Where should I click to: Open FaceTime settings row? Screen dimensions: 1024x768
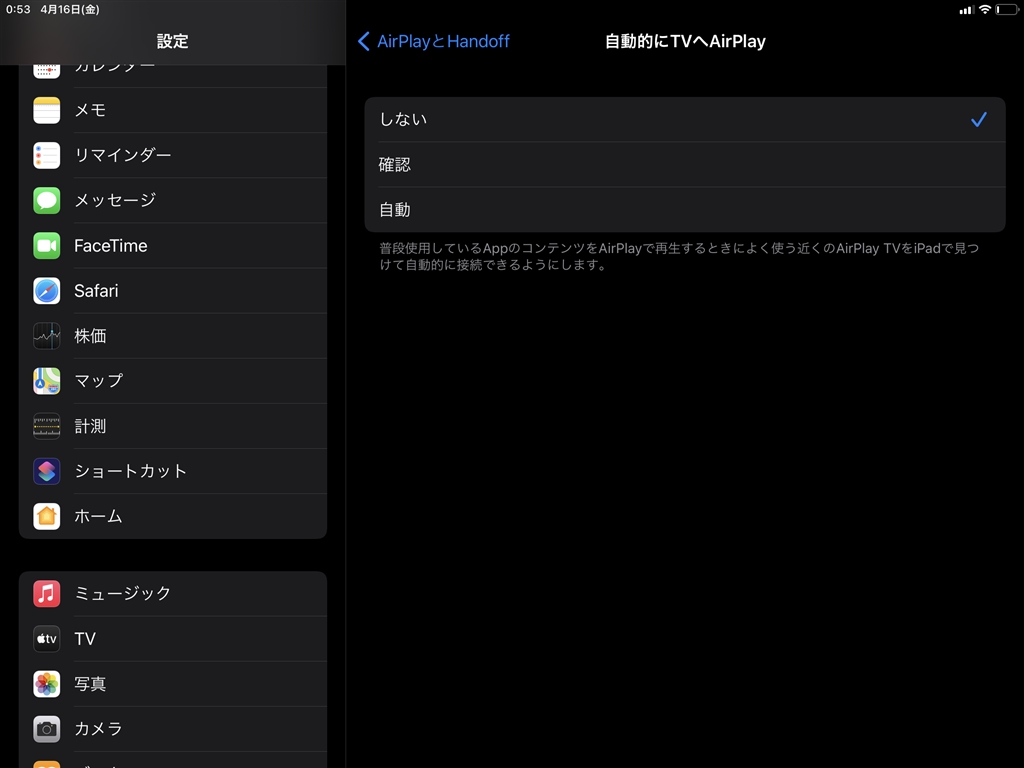coord(173,246)
